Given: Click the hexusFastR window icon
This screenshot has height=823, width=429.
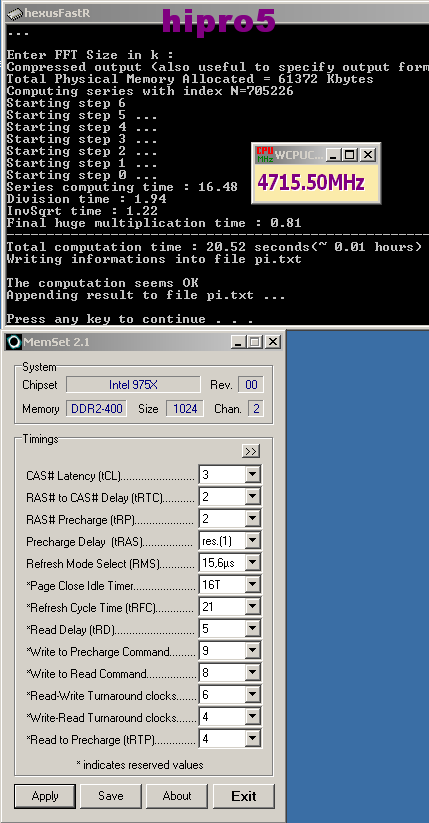Looking at the screenshot, I should [14, 14].
